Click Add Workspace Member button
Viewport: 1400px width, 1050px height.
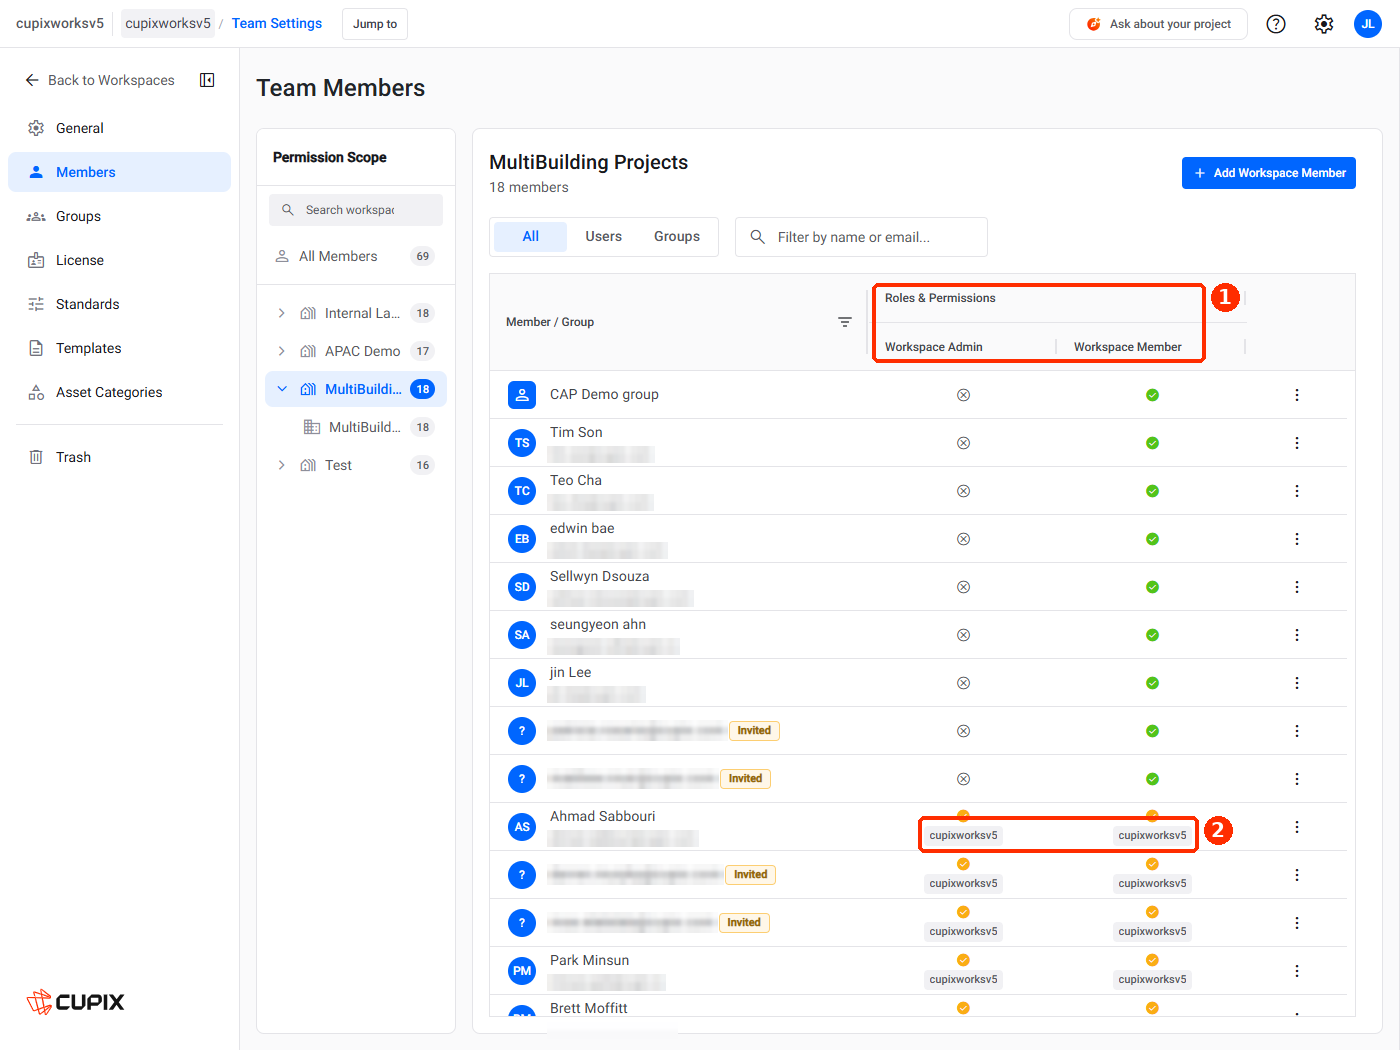(x=1269, y=173)
